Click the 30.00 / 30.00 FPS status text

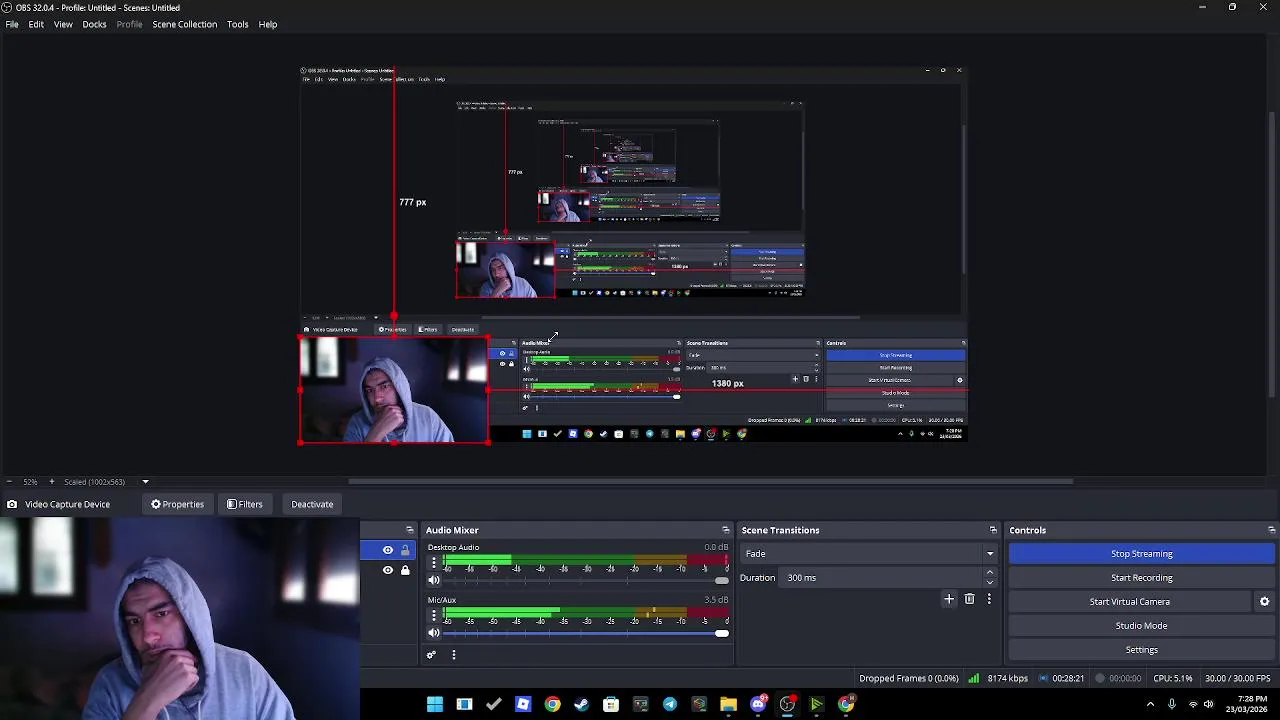pos(1238,678)
